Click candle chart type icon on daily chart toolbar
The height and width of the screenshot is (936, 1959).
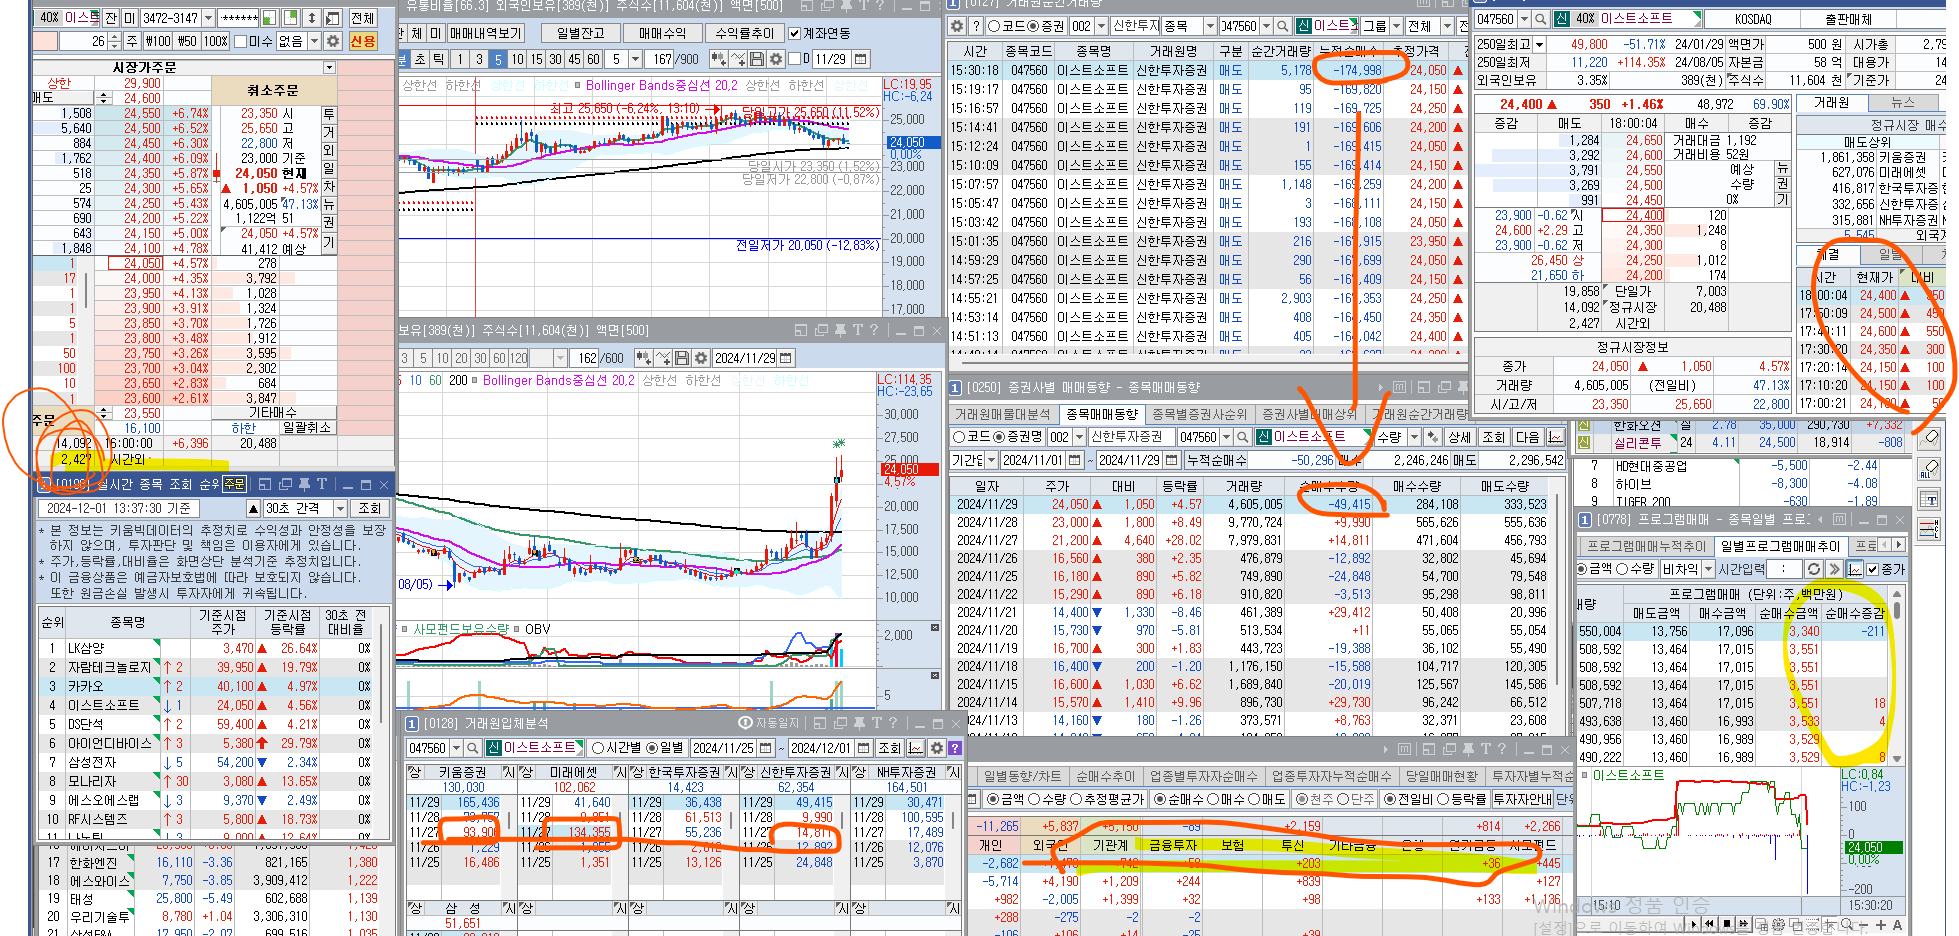click(x=644, y=358)
